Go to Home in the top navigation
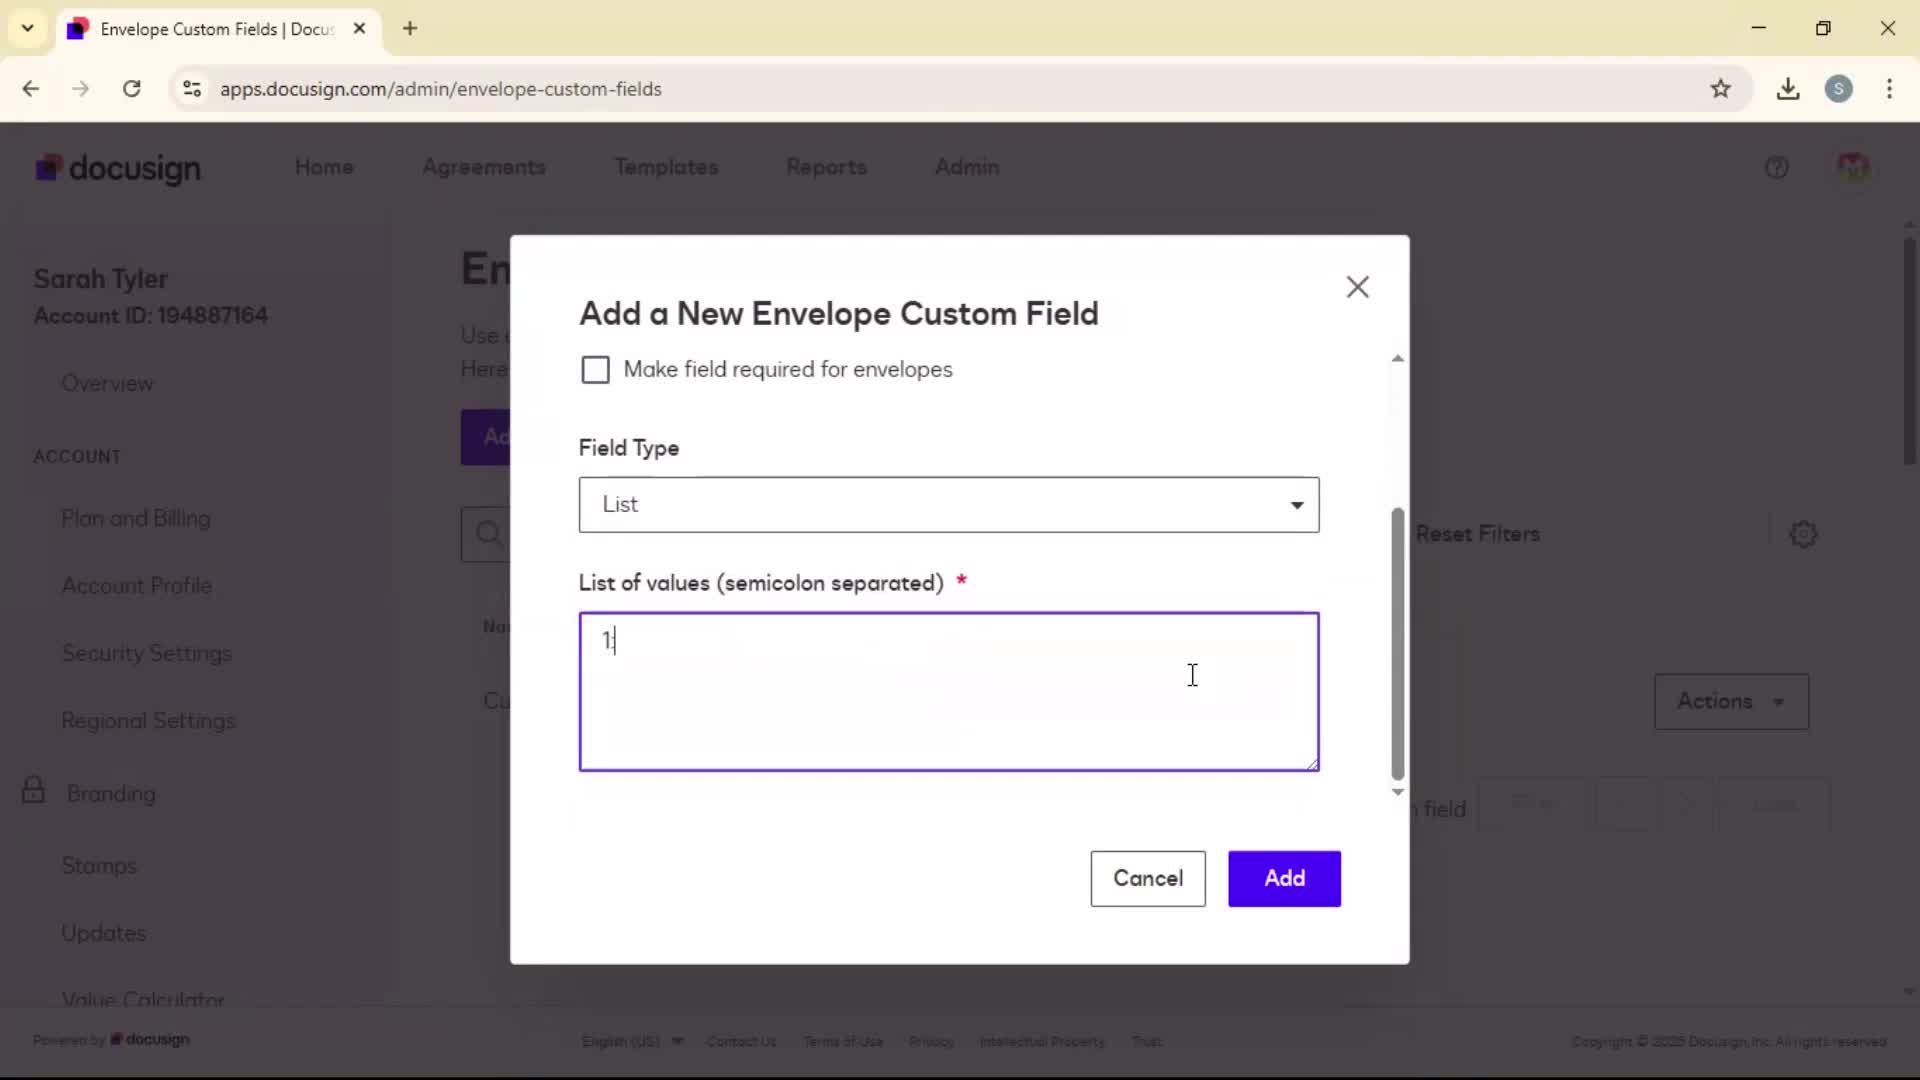The height and width of the screenshot is (1080, 1920). click(x=324, y=167)
